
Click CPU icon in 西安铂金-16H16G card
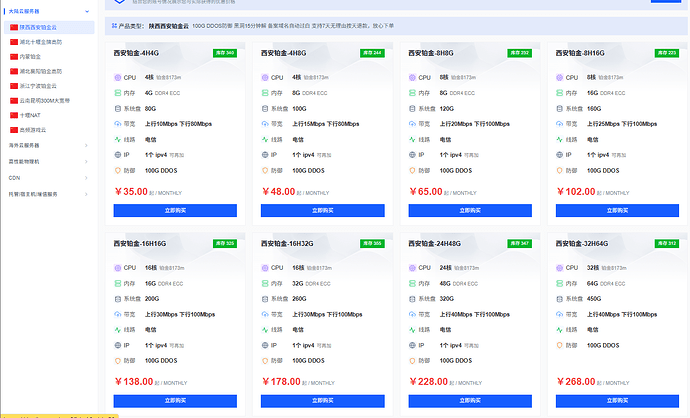click(x=117, y=268)
